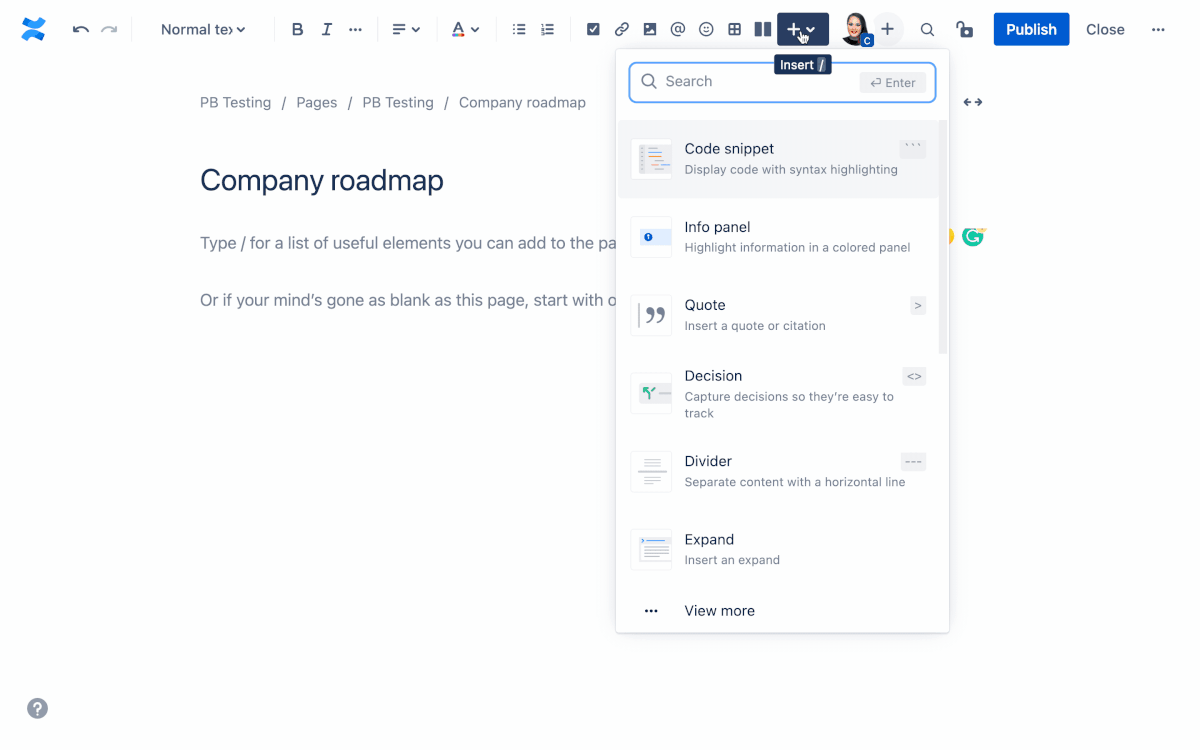This screenshot has width=1200, height=750.
Task: Toggle bold formatting
Action: point(297,30)
